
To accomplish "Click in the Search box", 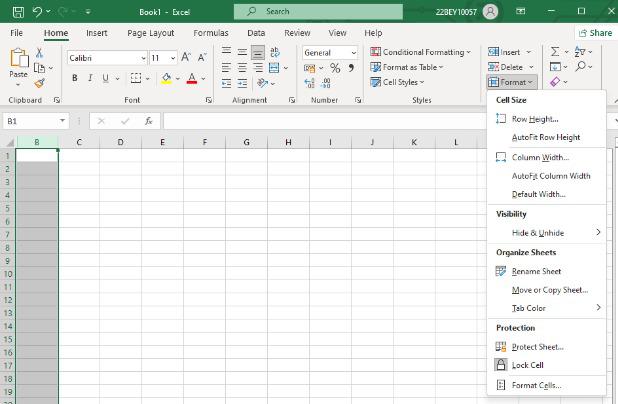I will 318,11.
